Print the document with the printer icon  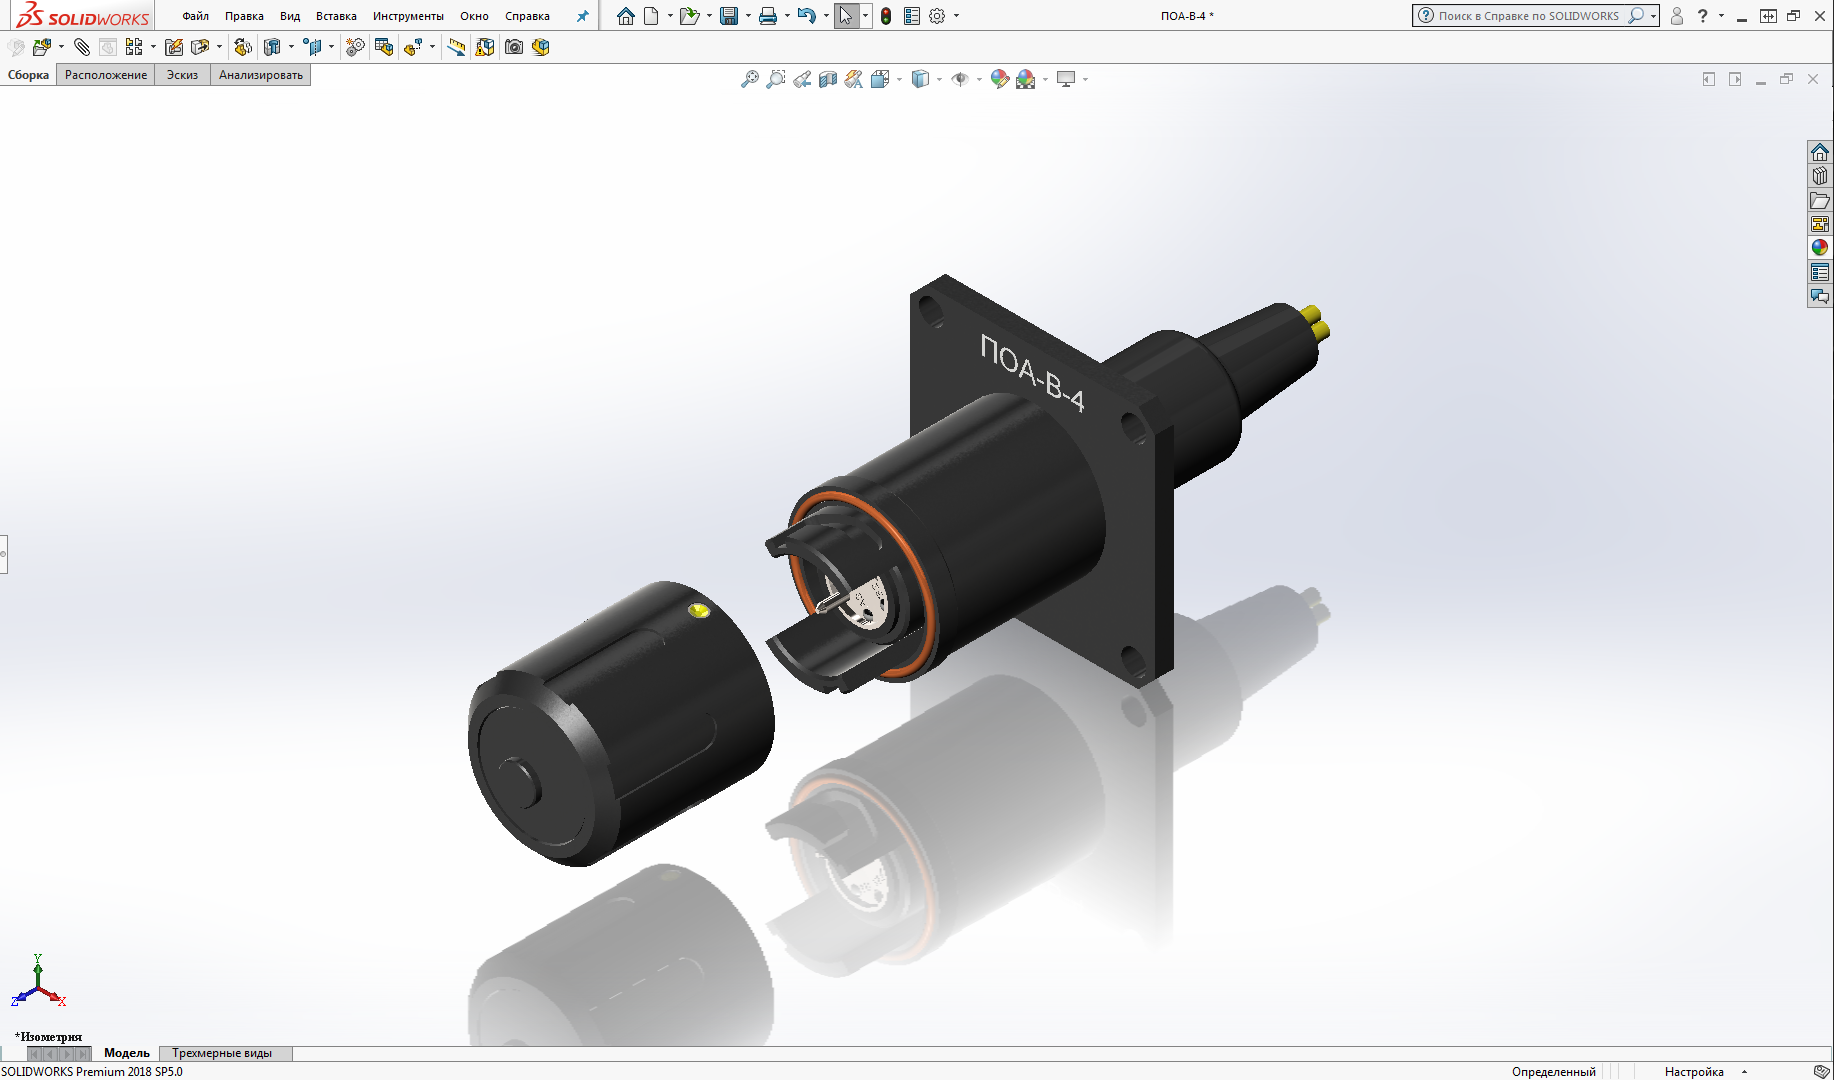[x=768, y=16]
